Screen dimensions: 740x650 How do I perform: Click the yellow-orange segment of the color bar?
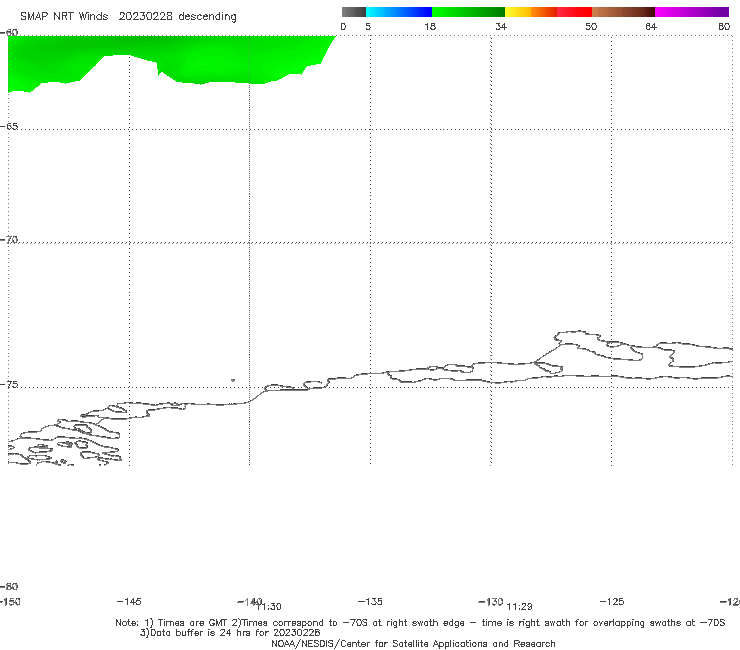tap(531, 12)
